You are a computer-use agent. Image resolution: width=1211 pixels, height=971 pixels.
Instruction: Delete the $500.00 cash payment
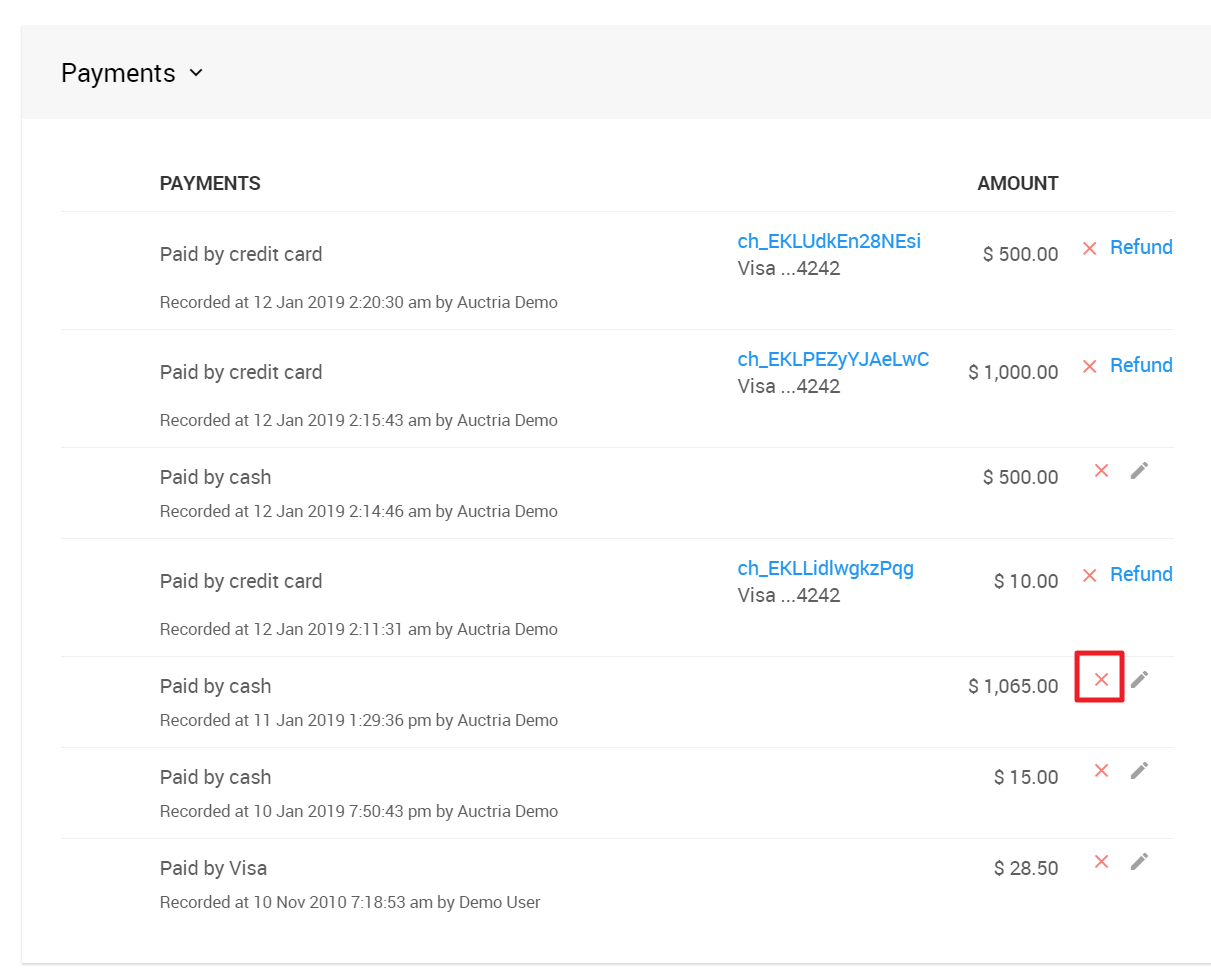(x=1101, y=471)
